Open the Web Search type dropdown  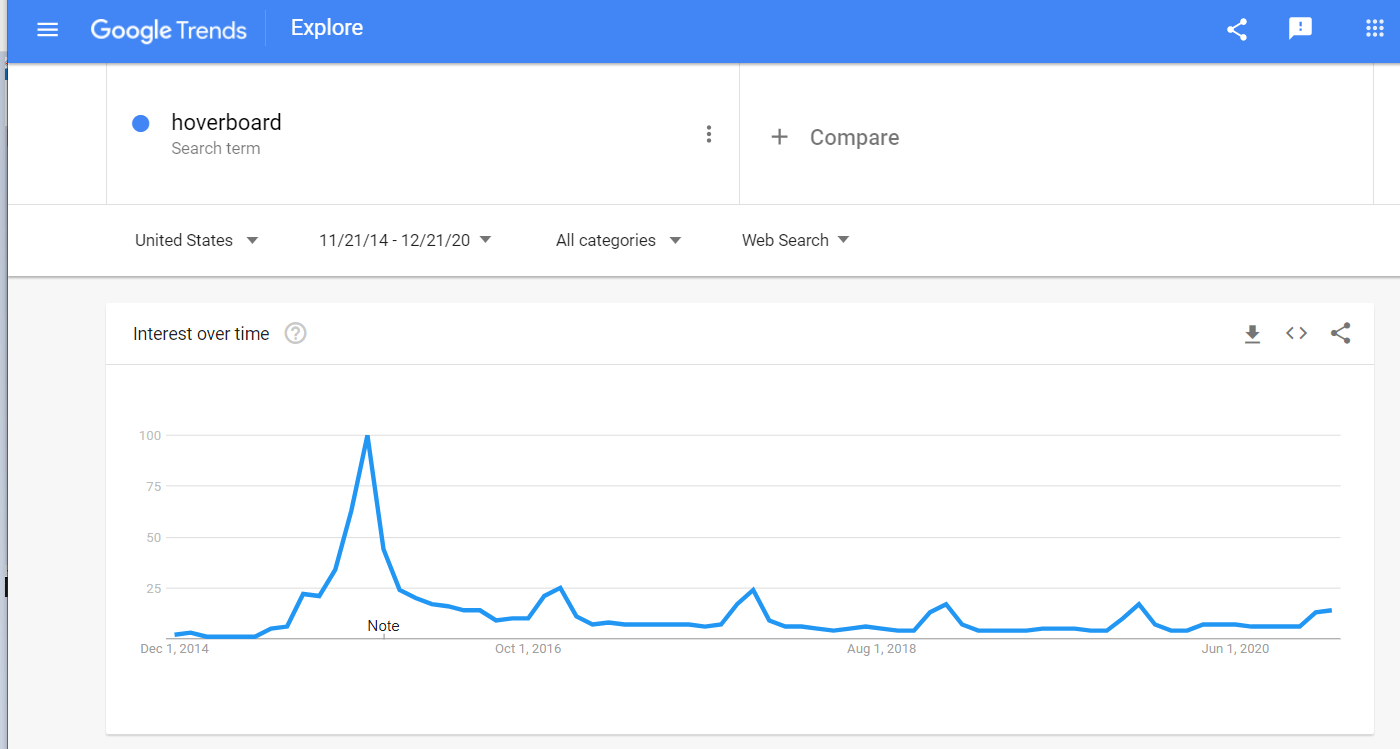795,240
